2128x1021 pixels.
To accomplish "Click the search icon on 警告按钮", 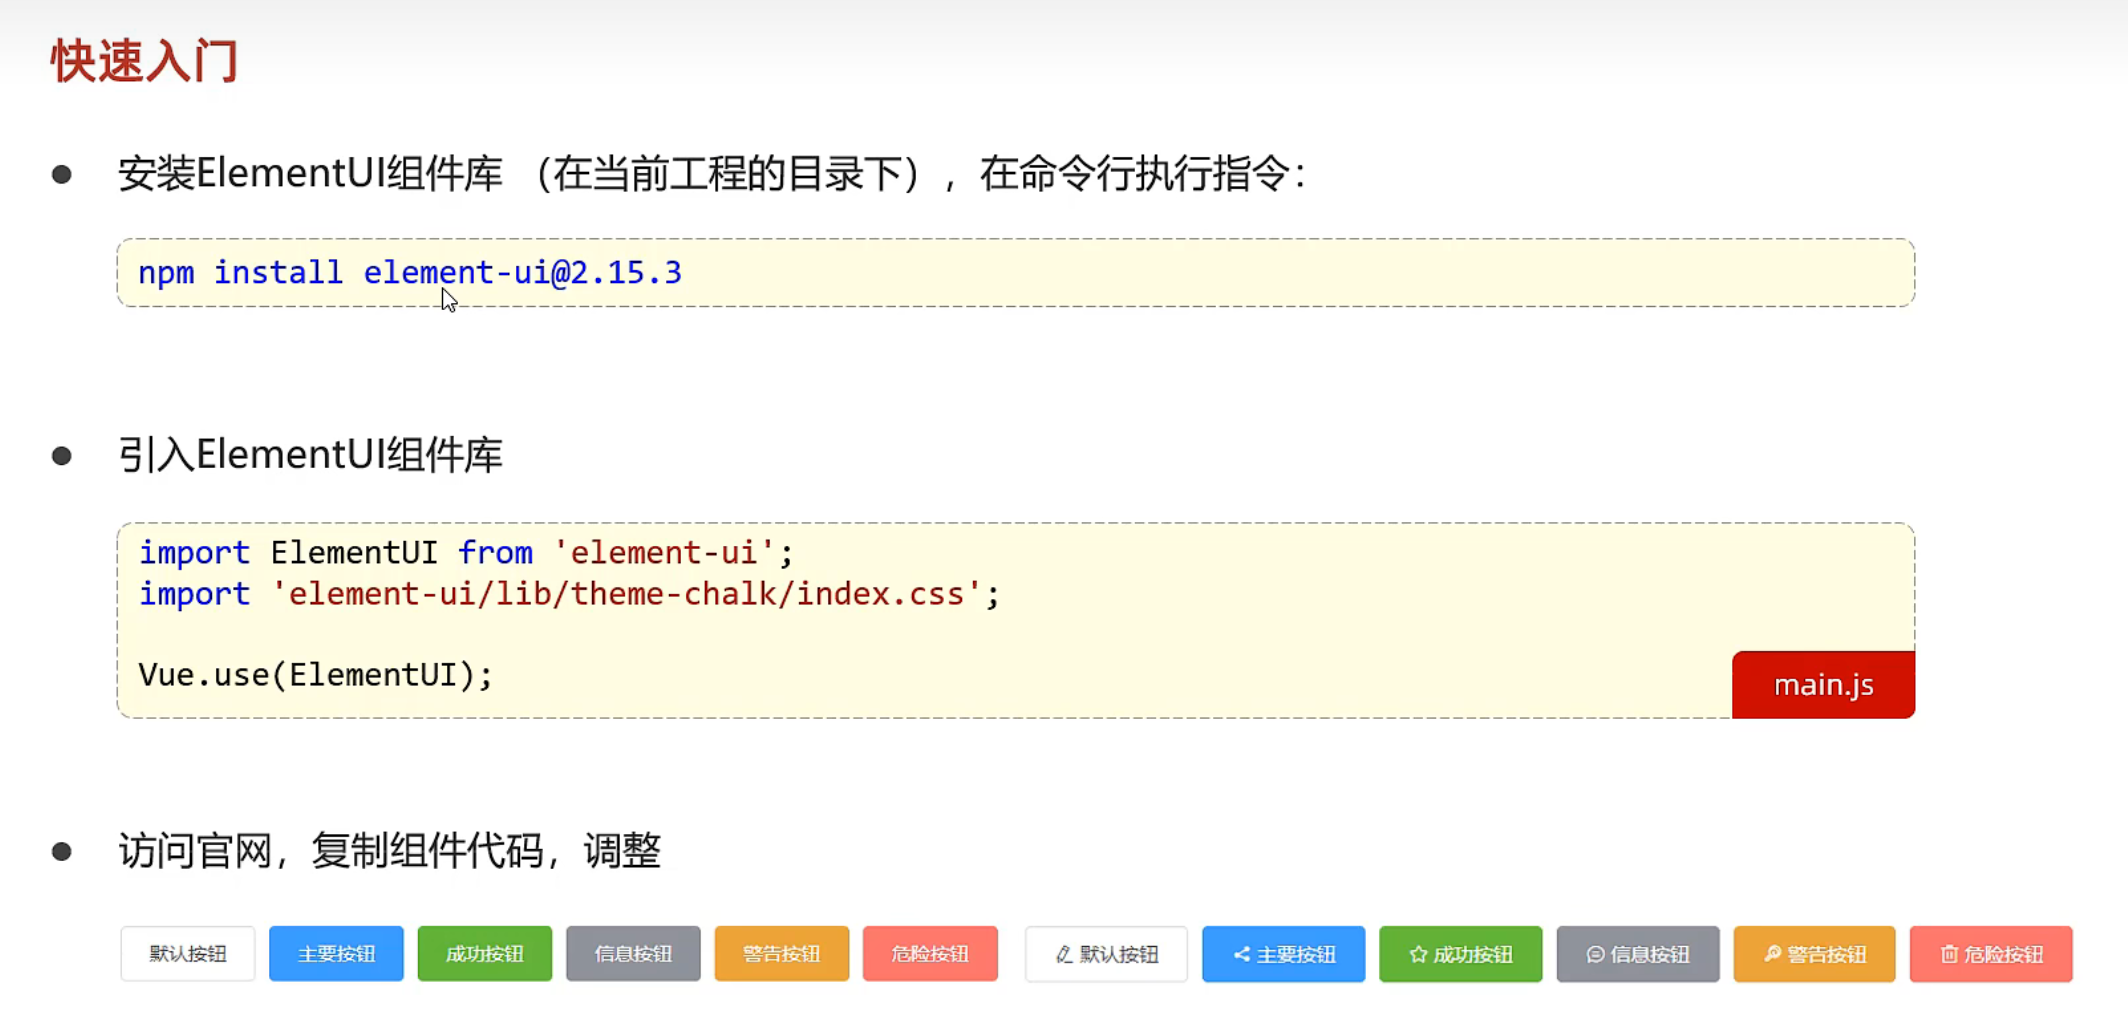I will (1772, 955).
